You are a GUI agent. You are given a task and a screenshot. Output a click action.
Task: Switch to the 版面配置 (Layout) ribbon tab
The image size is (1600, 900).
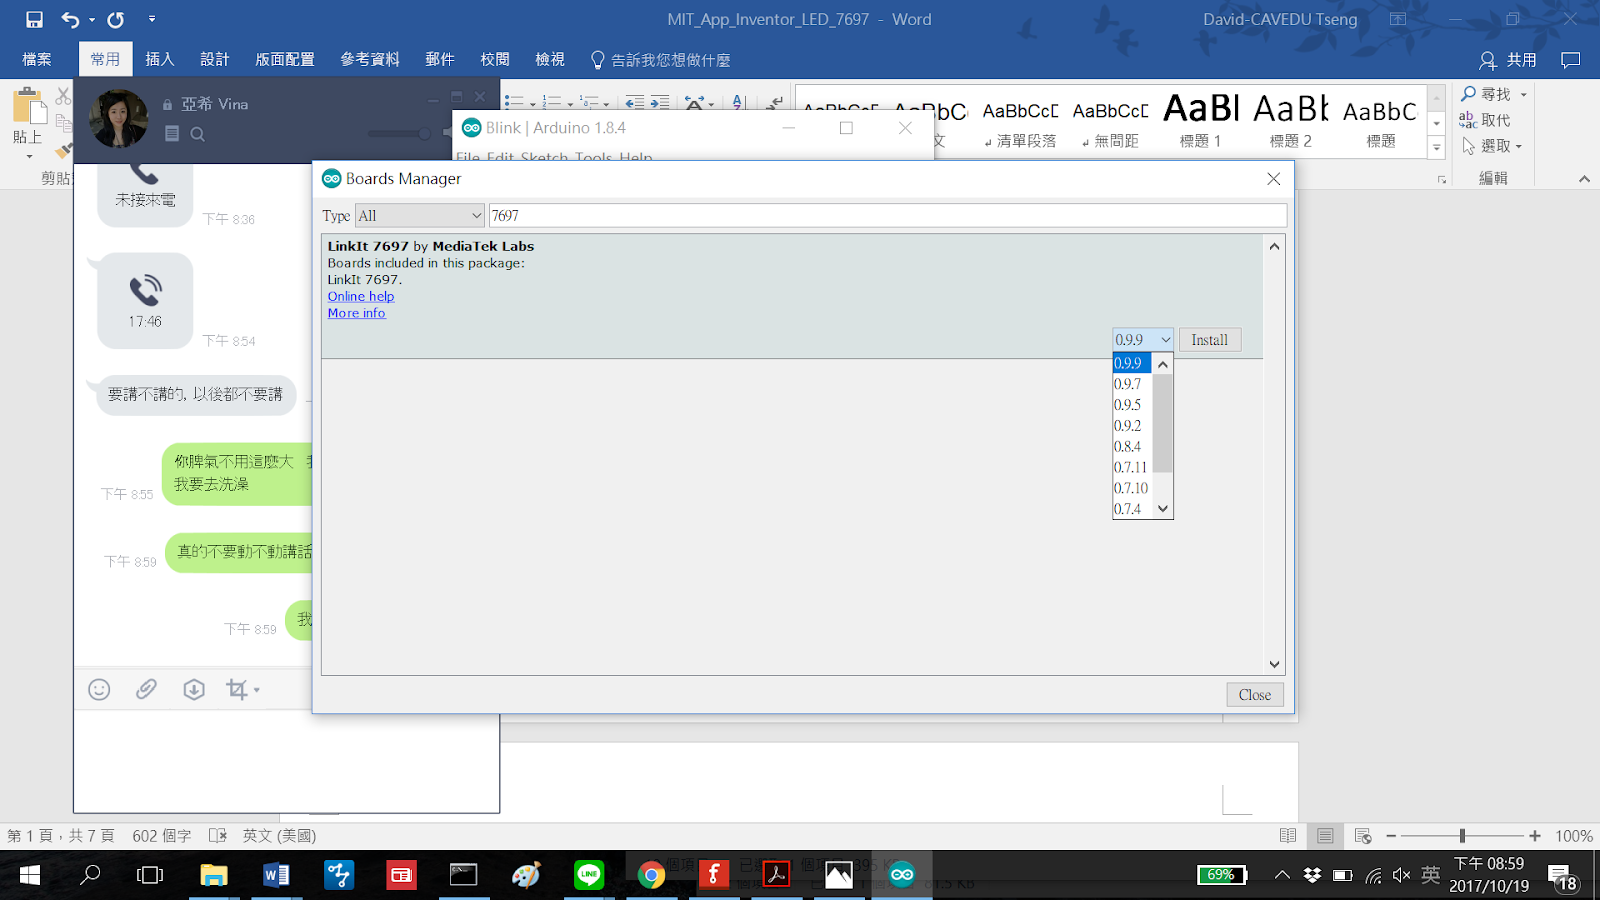pos(285,60)
